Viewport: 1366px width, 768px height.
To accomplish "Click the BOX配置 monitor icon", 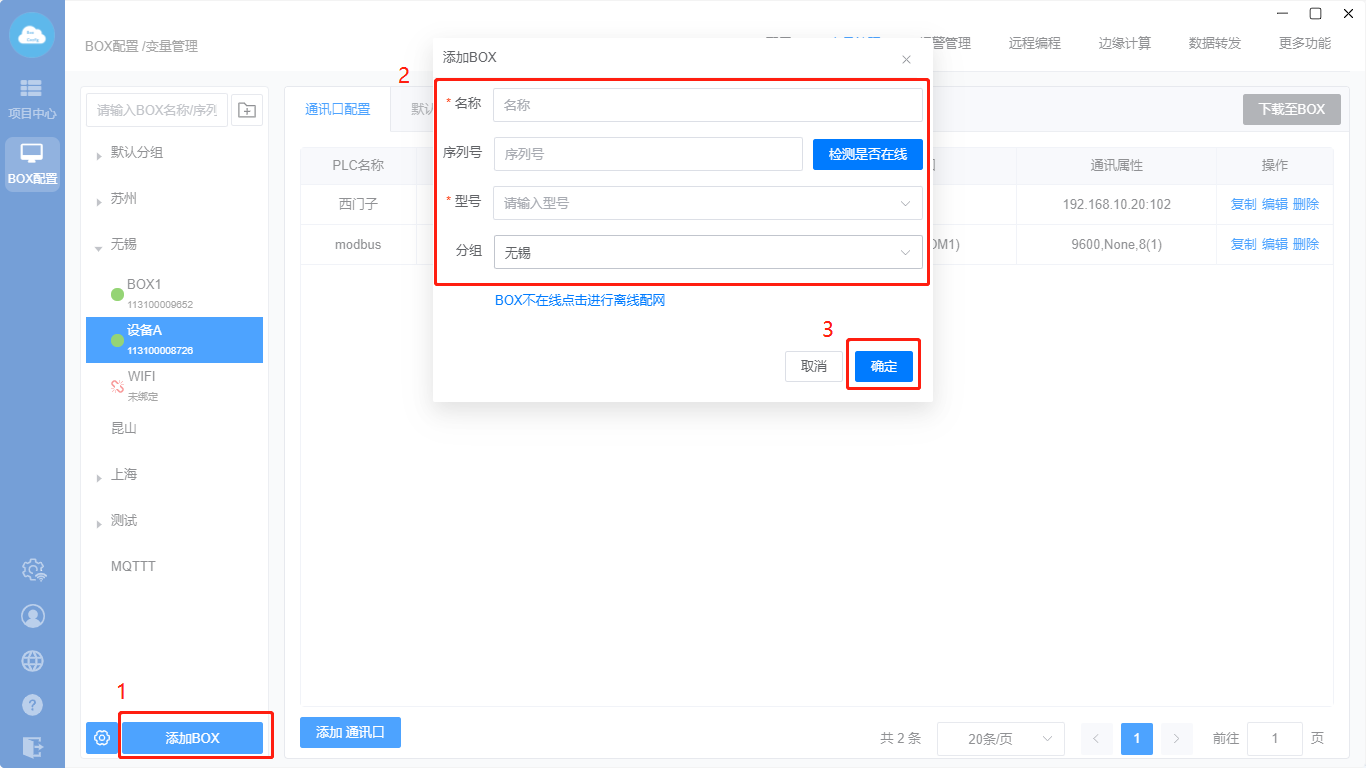I will 32,163.
